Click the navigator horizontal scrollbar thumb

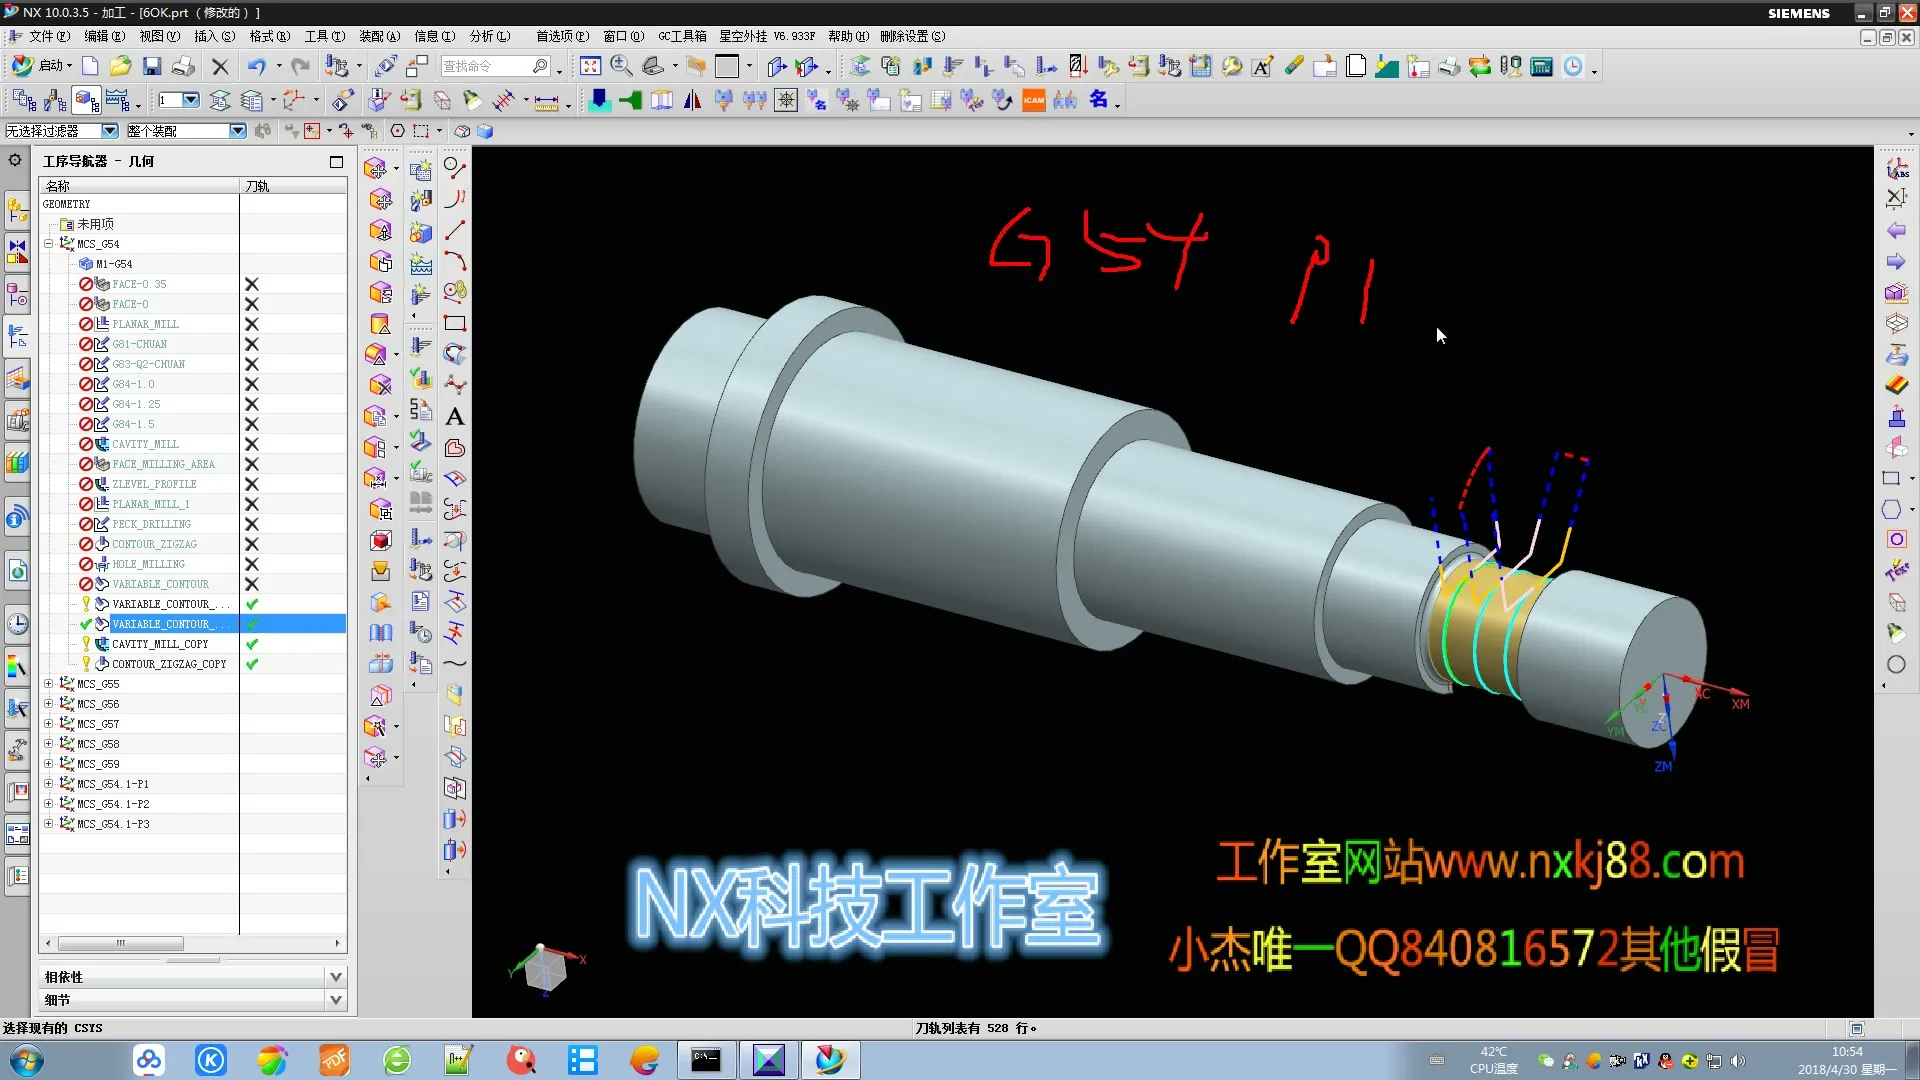(x=120, y=943)
